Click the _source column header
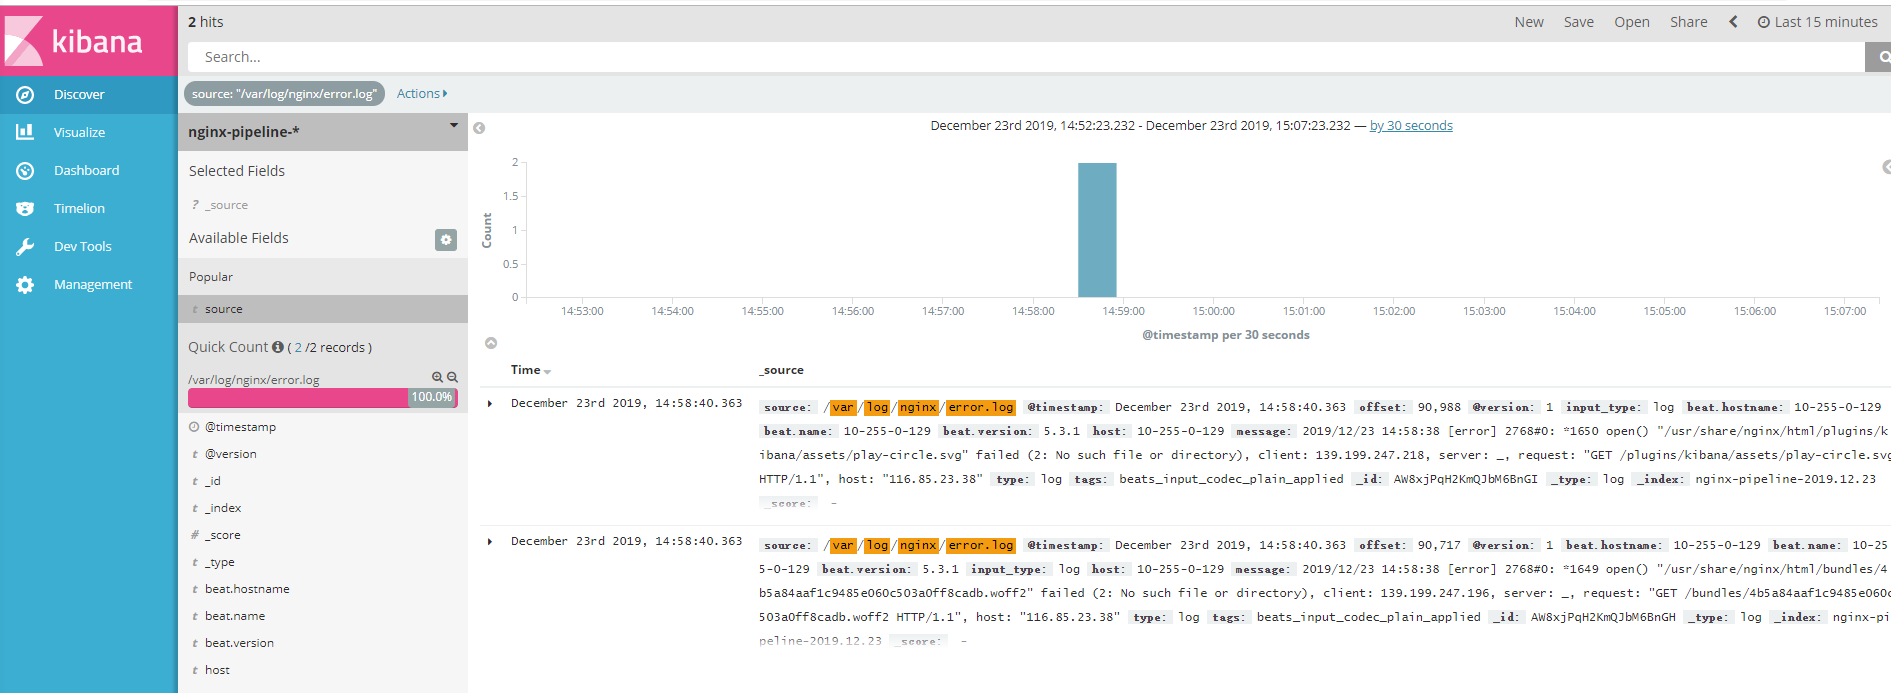The width and height of the screenshot is (1891, 693). point(781,370)
